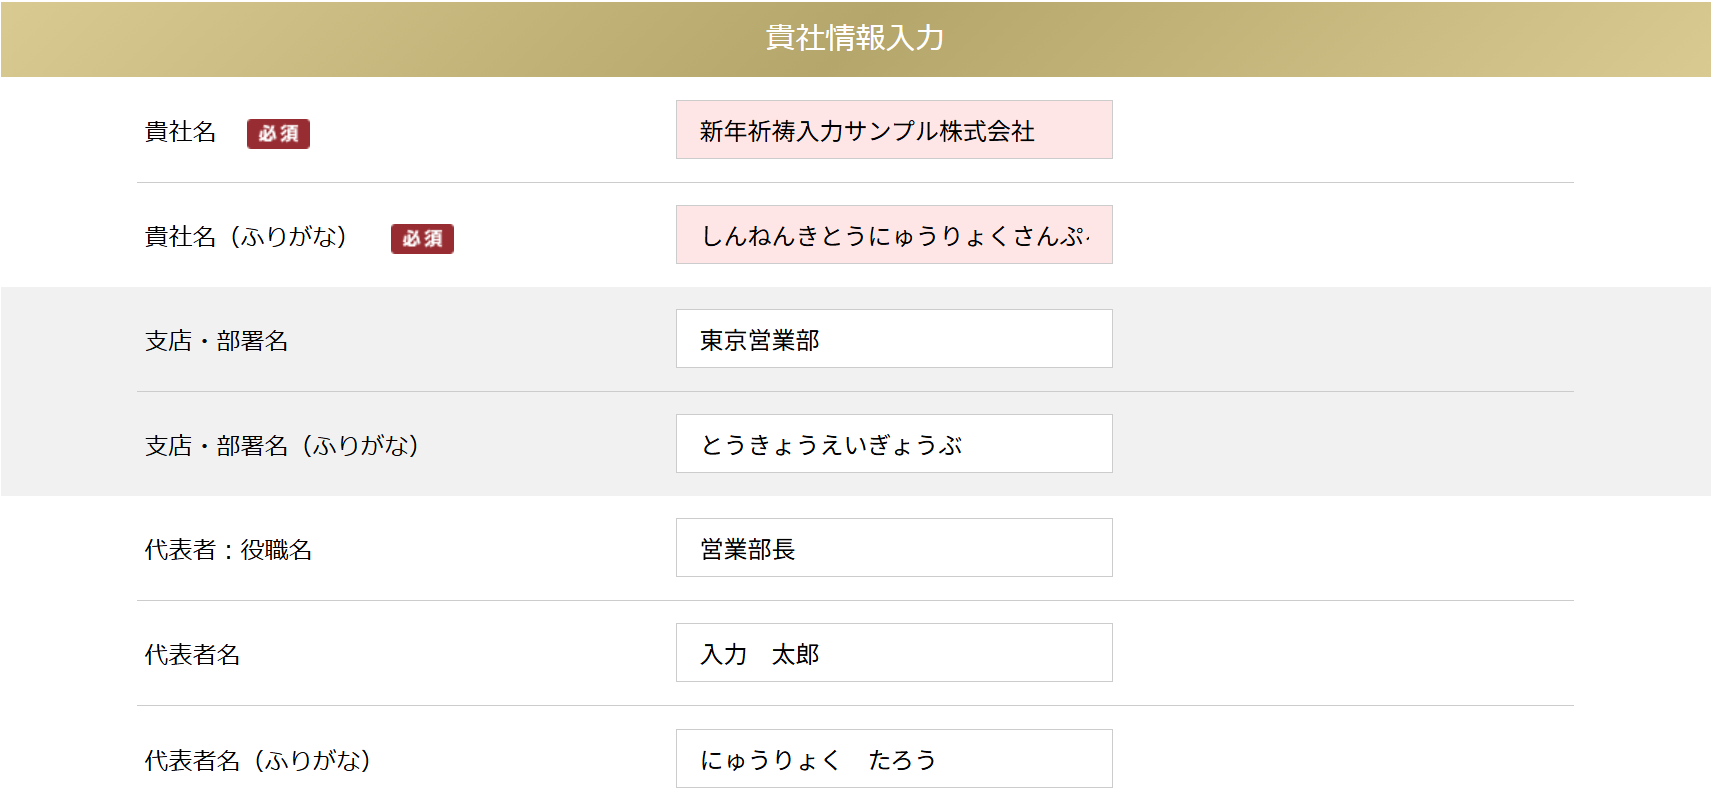The width and height of the screenshot is (1711, 808).
Task: Click the 貴社名 label text
Action: [x=180, y=132]
